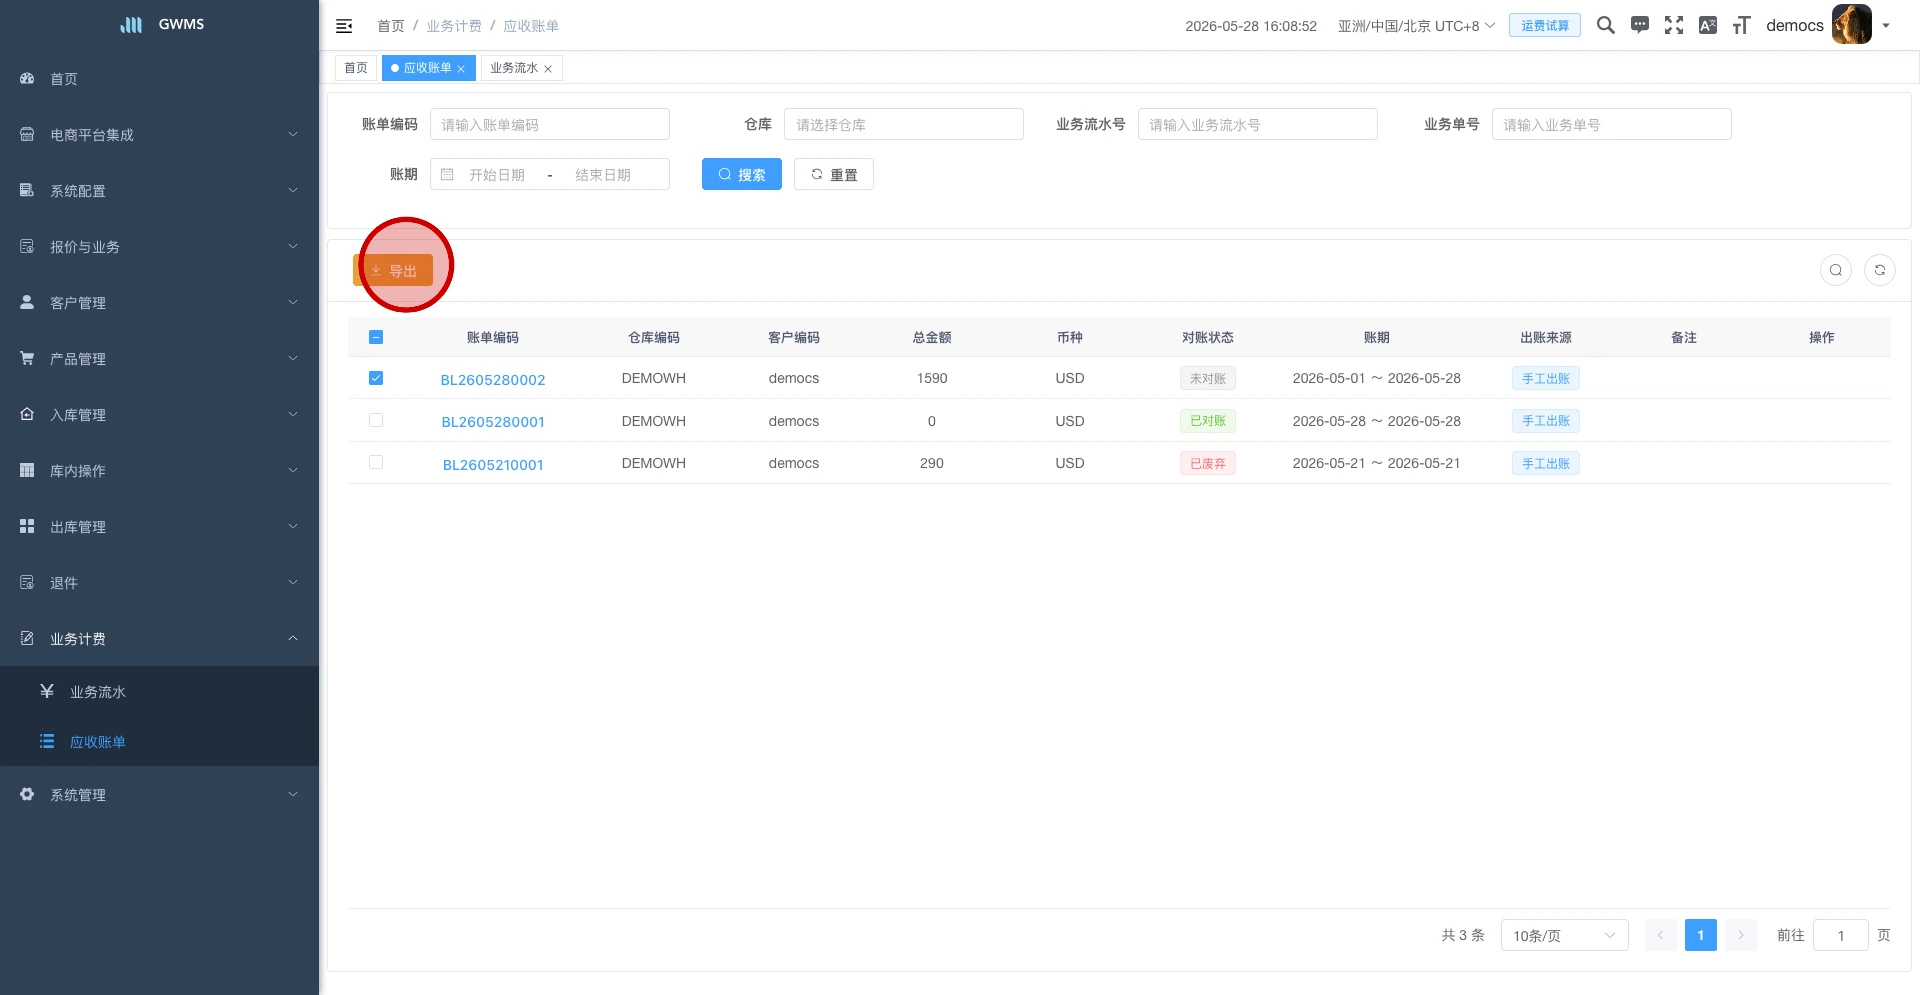Viewport: 1920px width, 995px height.
Task: Open the 请选择仓库 warehouse dropdown
Action: tap(904, 124)
